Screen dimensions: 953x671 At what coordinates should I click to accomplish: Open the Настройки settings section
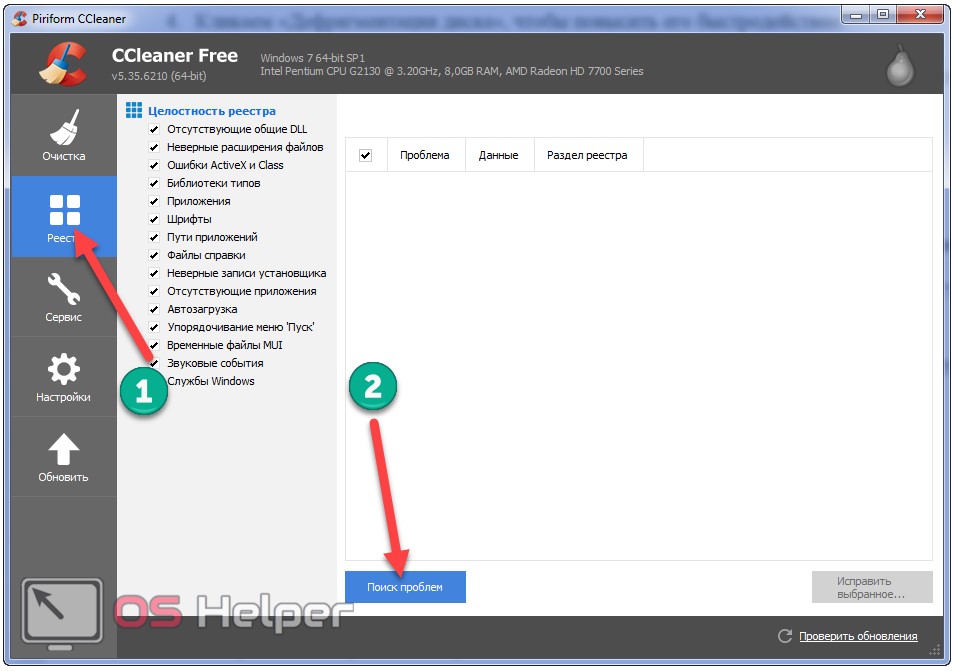[x=64, y=376]
